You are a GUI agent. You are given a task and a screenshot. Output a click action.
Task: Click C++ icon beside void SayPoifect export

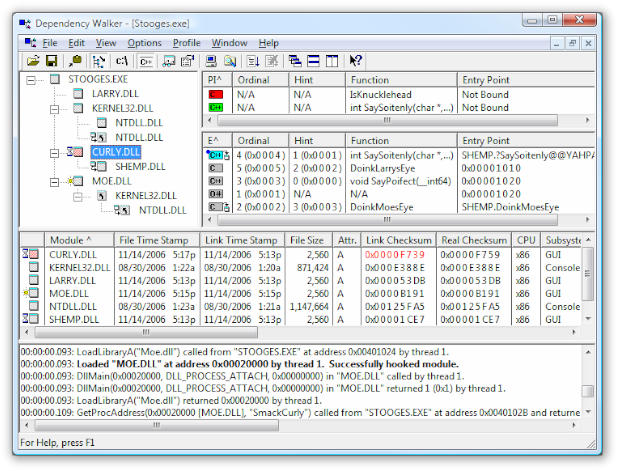point(216,181)
